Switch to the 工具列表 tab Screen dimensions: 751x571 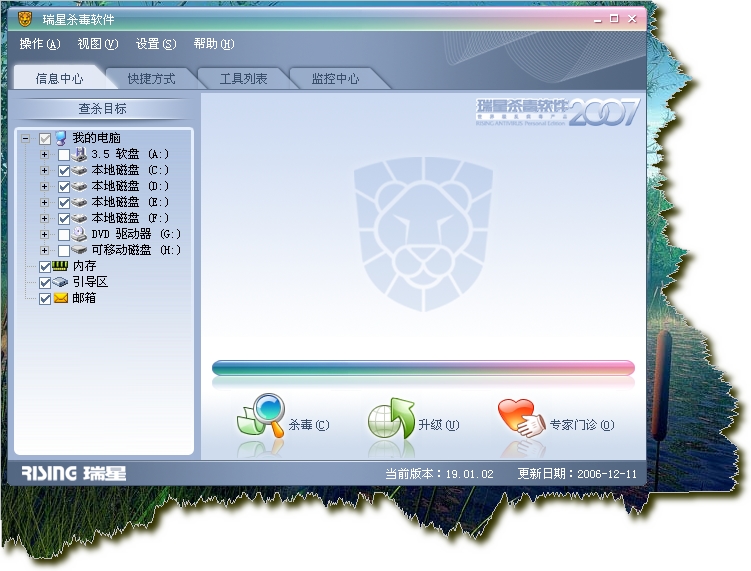pos(243,78)
